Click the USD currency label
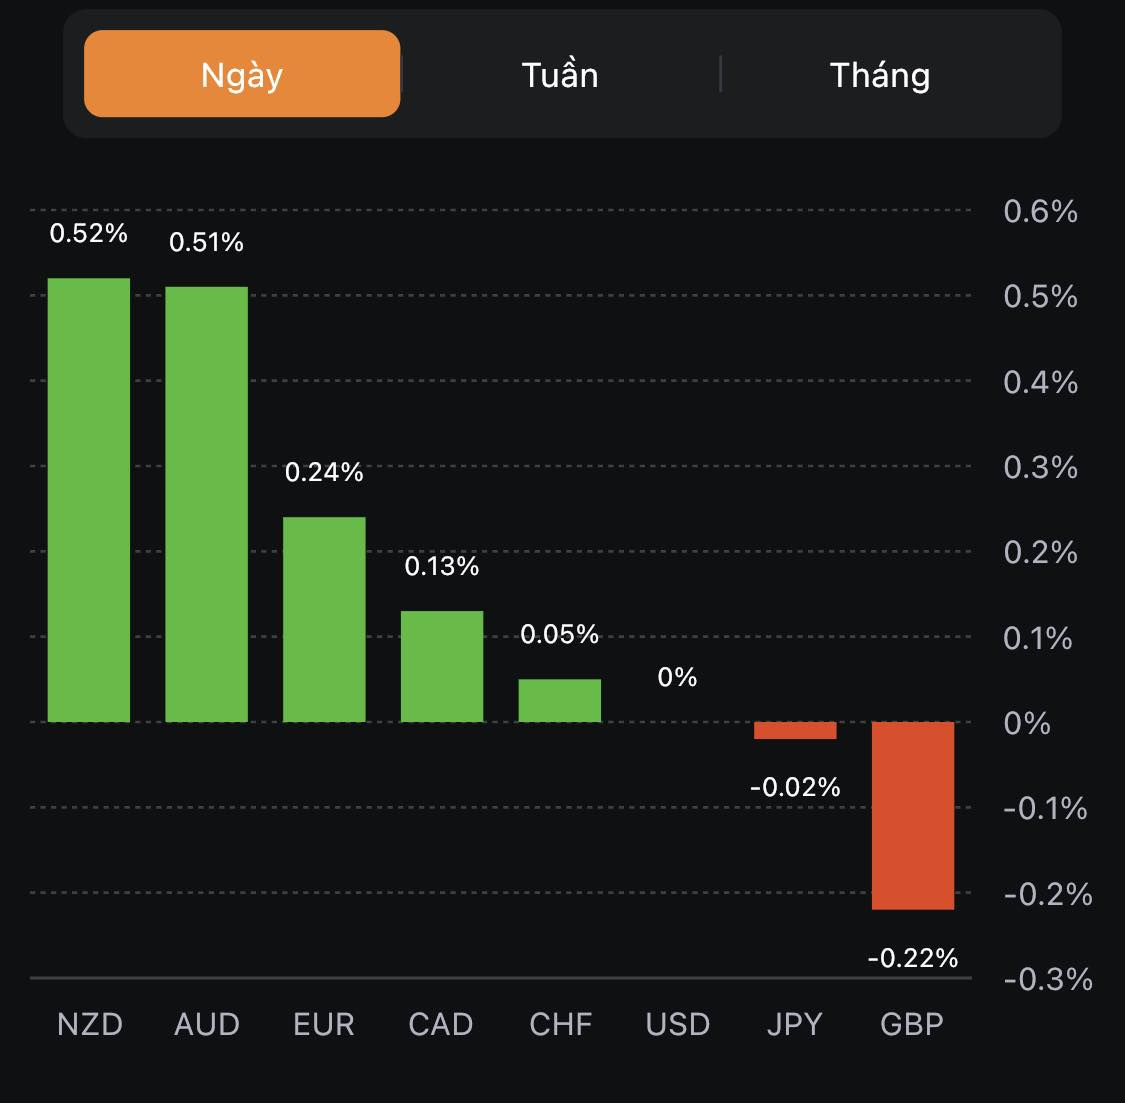 click(x=678, y=1024)
